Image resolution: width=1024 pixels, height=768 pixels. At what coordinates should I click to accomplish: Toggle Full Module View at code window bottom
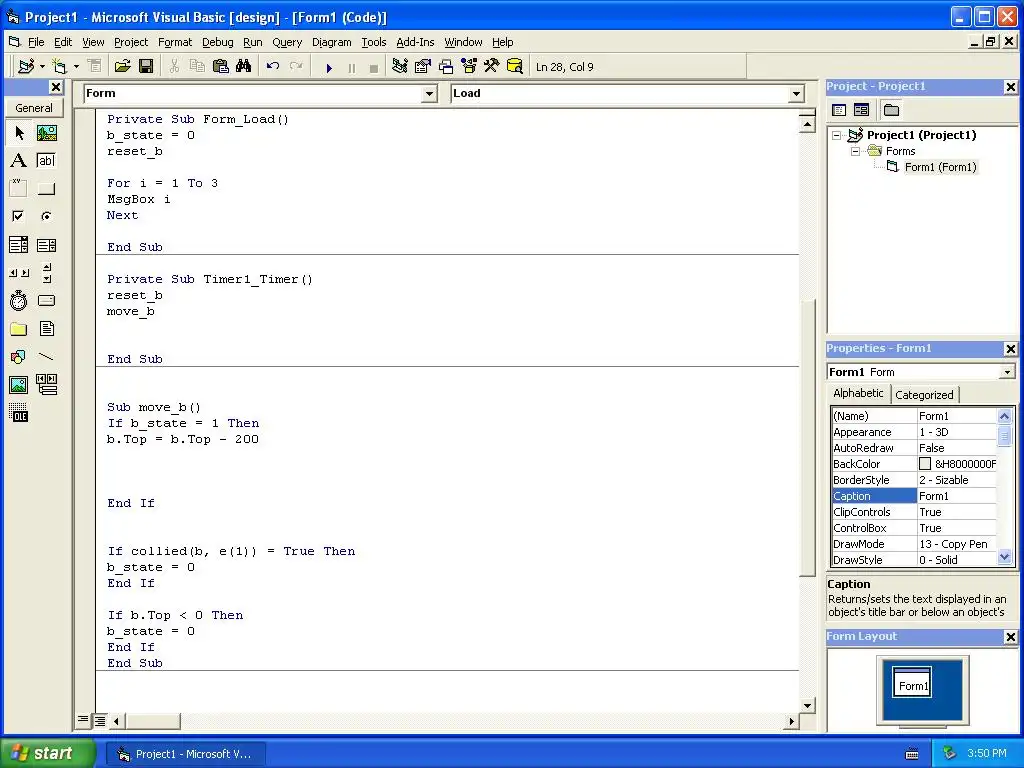(x=99, y=721)
